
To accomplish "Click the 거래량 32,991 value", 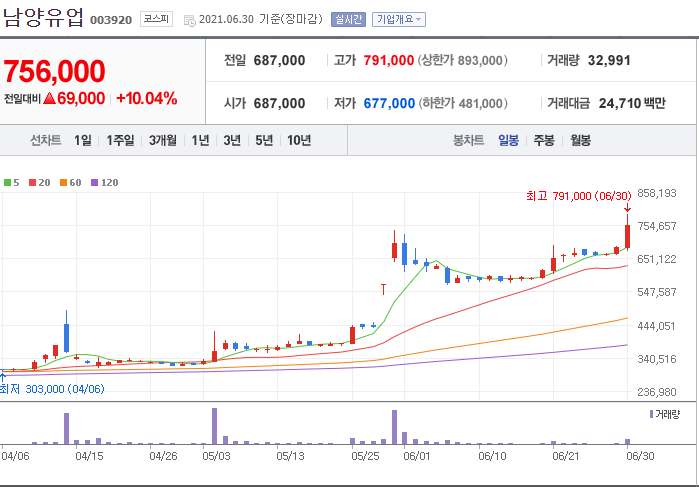I will [x=609, y=60].
